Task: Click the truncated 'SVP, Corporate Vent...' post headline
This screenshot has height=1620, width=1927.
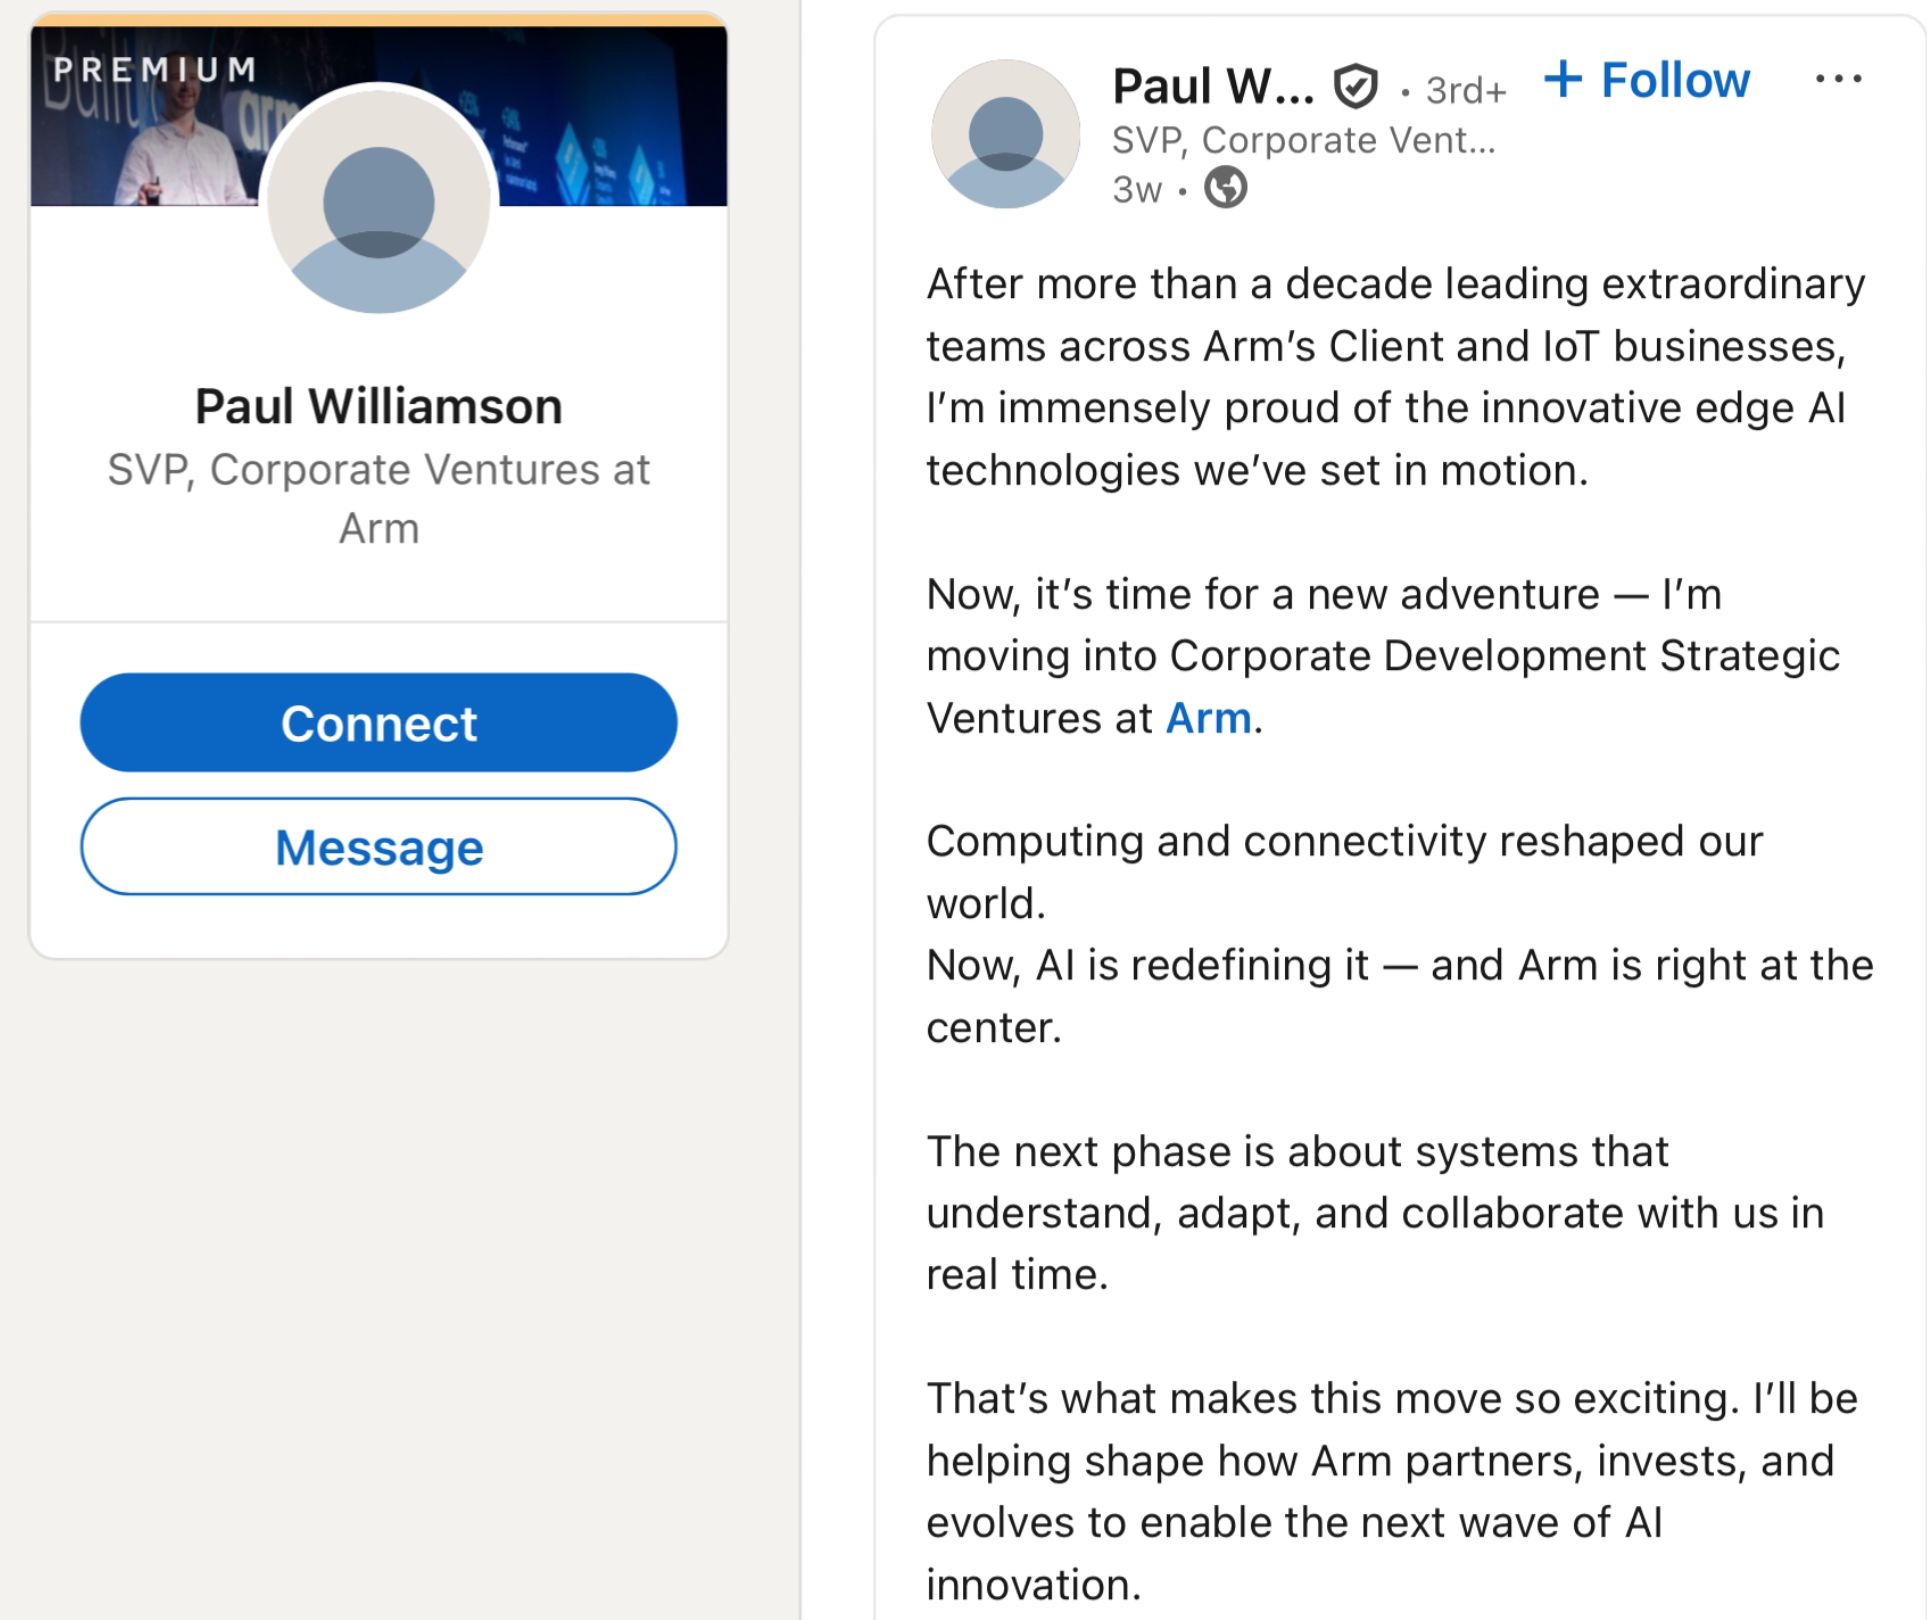Action: (1303, 140)
